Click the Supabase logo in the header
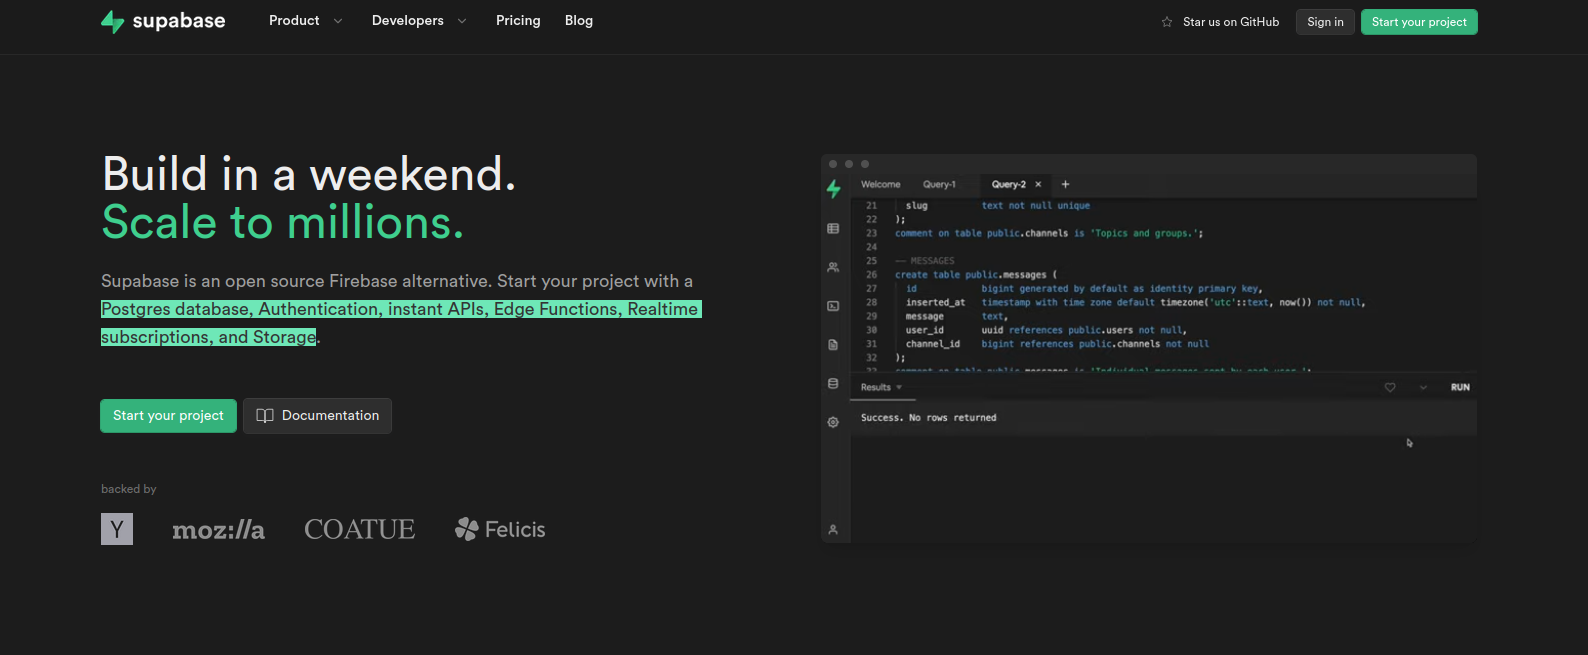This screenshot has height=655, width=1588. pyautogui.click(x=163, y=21)
